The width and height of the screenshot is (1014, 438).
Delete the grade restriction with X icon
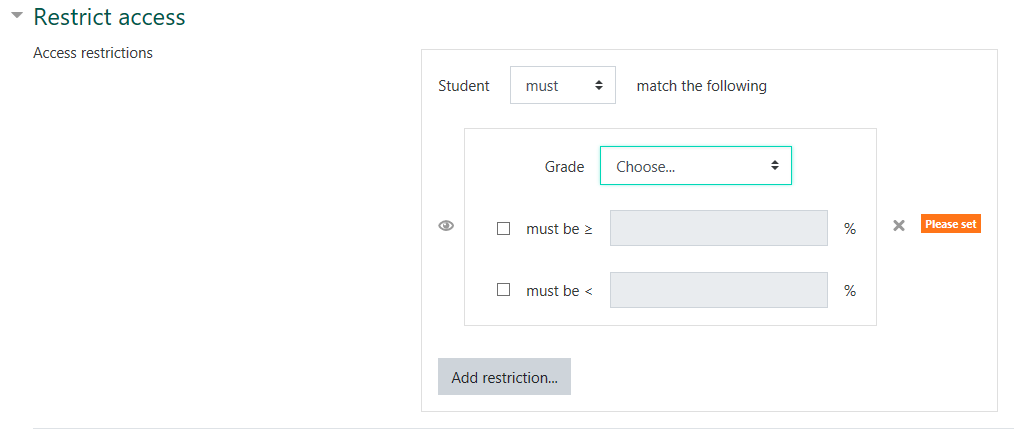(899, 226)
